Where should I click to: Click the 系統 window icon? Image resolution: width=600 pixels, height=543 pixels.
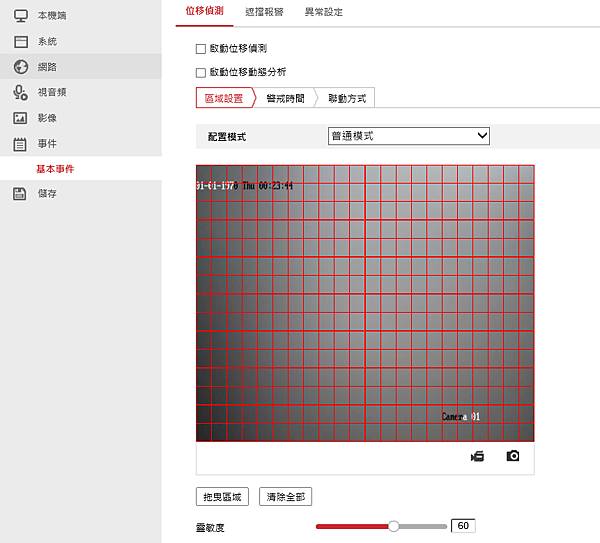click(x=21, y=42)
